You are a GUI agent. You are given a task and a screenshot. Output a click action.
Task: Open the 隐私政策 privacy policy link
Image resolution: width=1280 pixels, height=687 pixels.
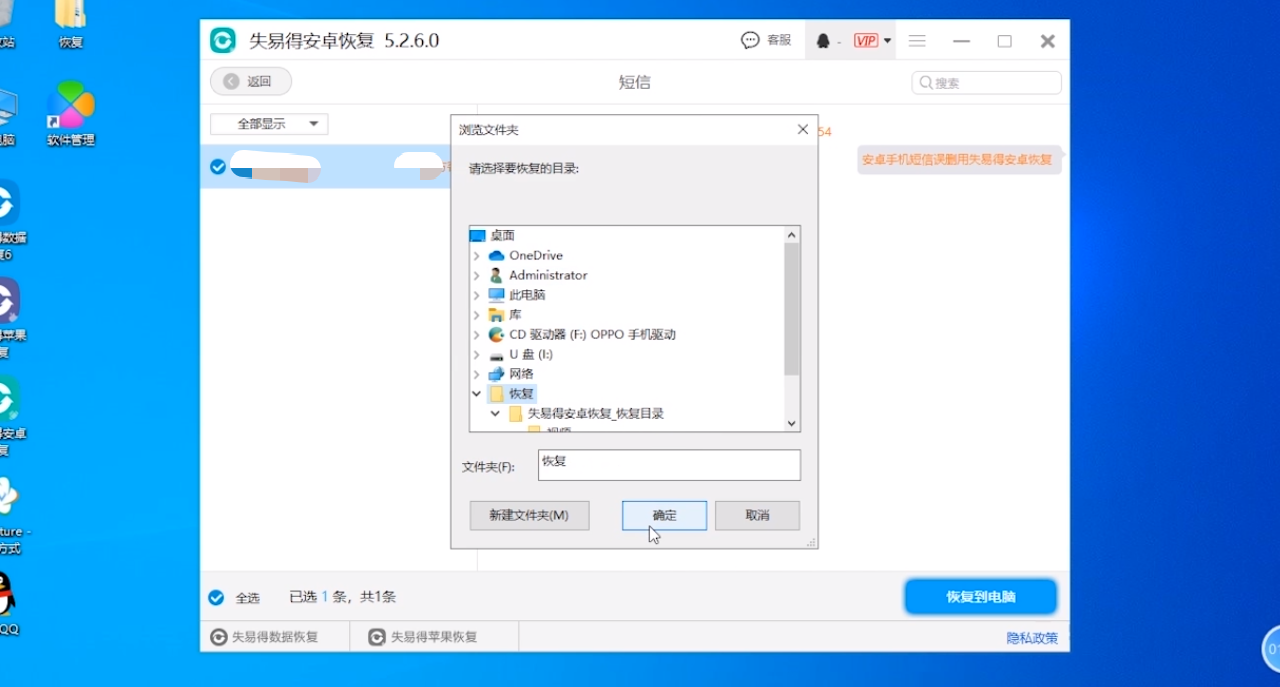(1032, 638)
